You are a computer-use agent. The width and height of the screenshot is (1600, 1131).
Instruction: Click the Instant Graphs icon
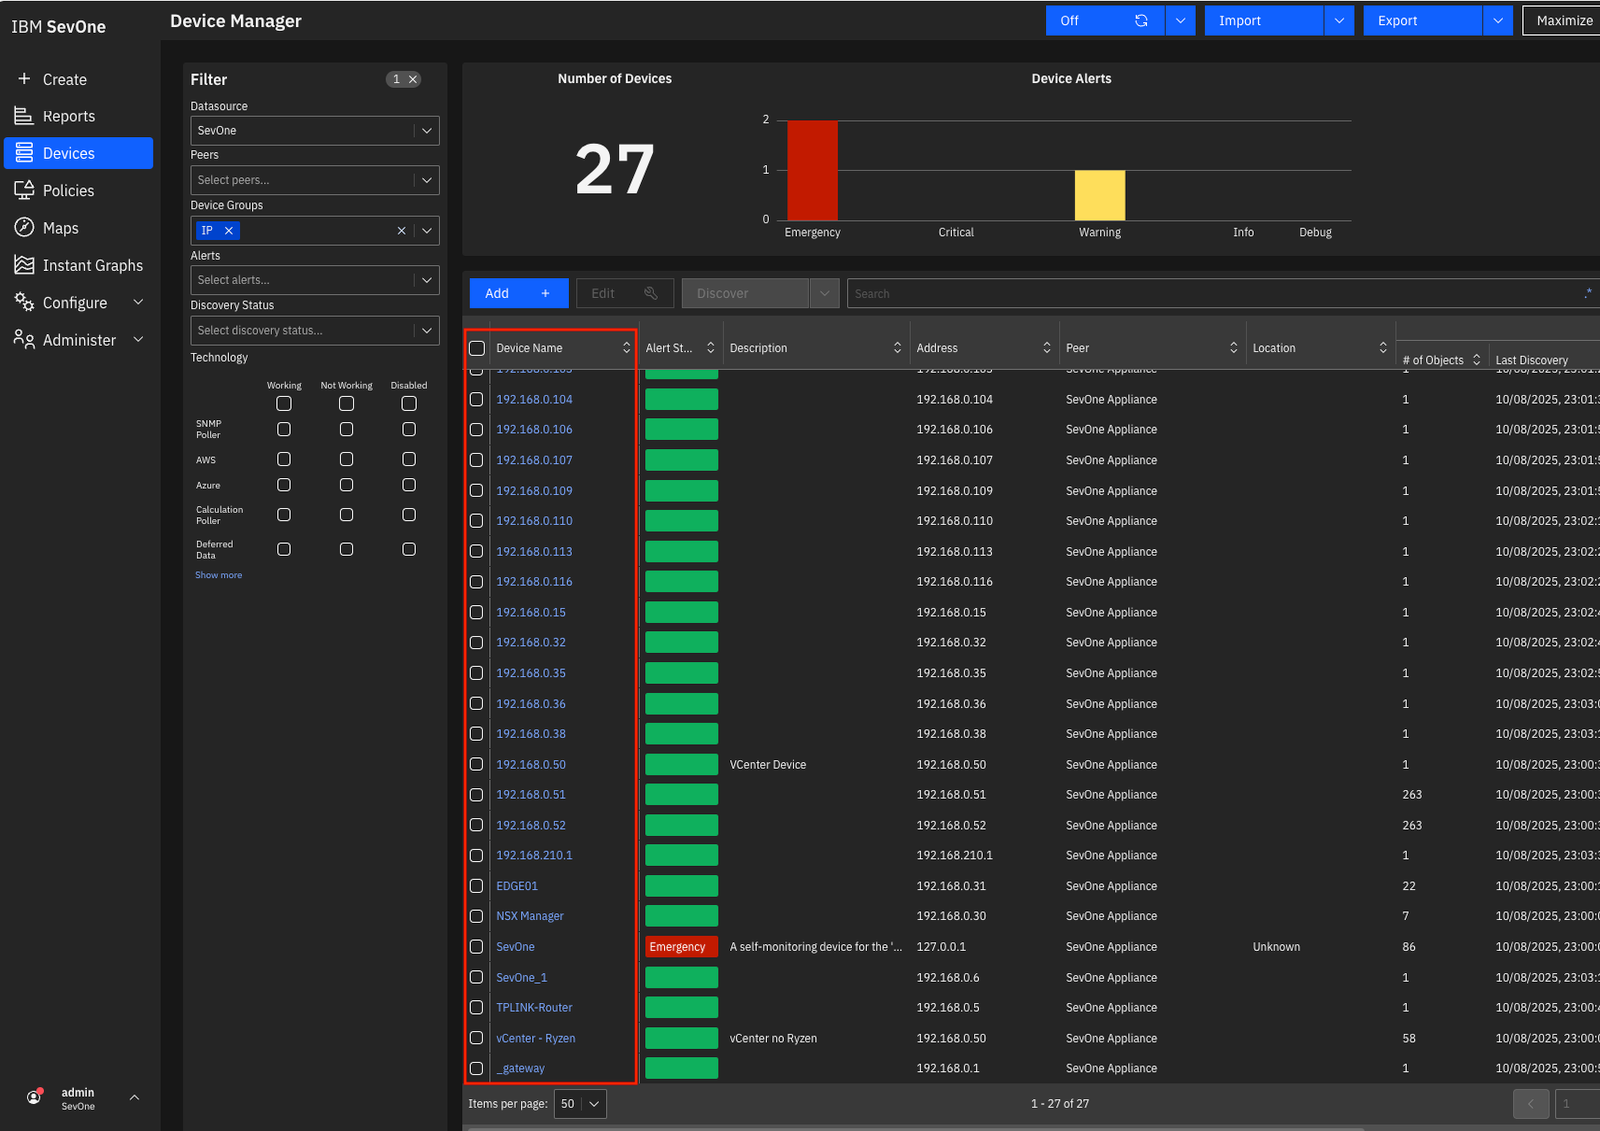[24, 265]
